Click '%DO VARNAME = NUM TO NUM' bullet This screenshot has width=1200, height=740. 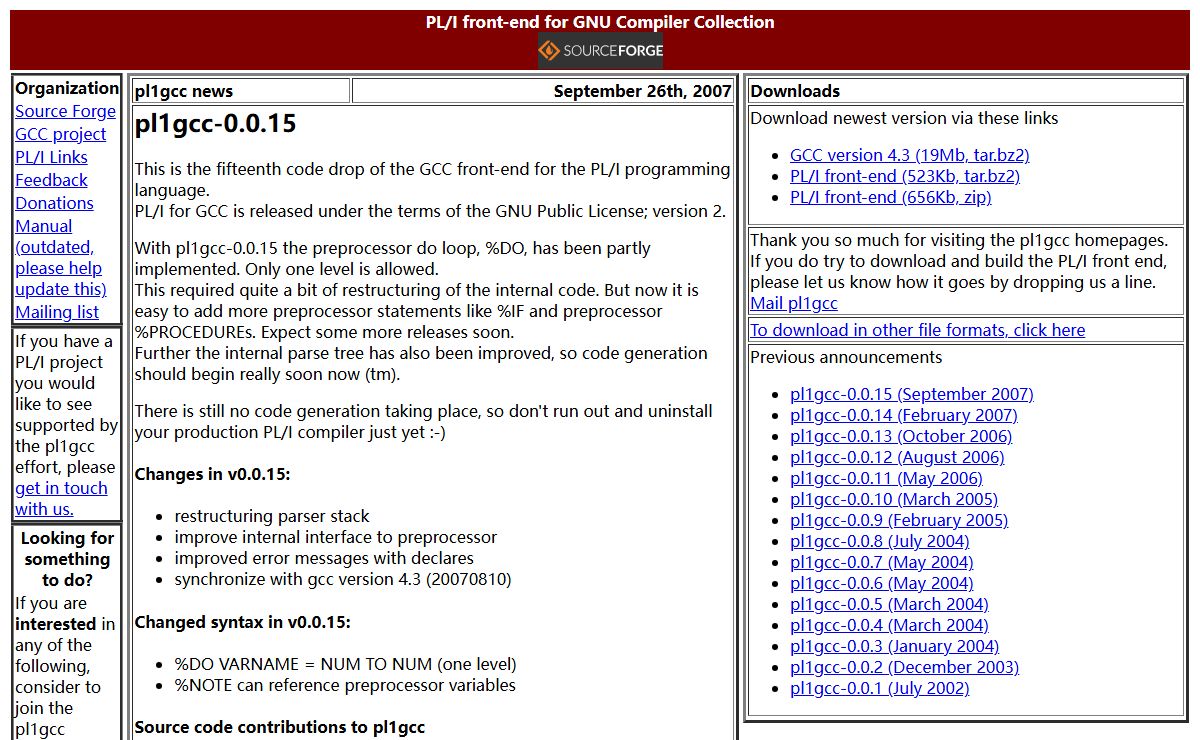pyautogui.click(x=345, y=664)
